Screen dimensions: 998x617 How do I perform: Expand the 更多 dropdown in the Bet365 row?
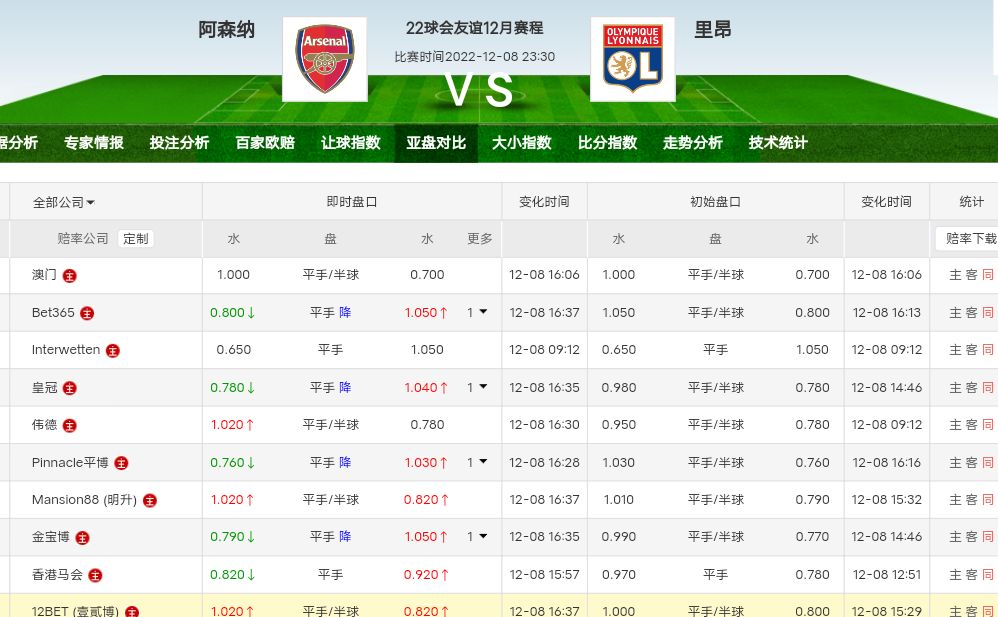coord(478,312)
